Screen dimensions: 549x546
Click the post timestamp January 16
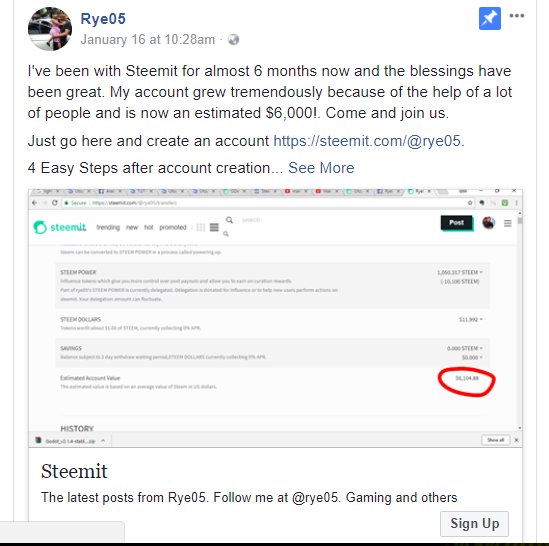point(148,40)
